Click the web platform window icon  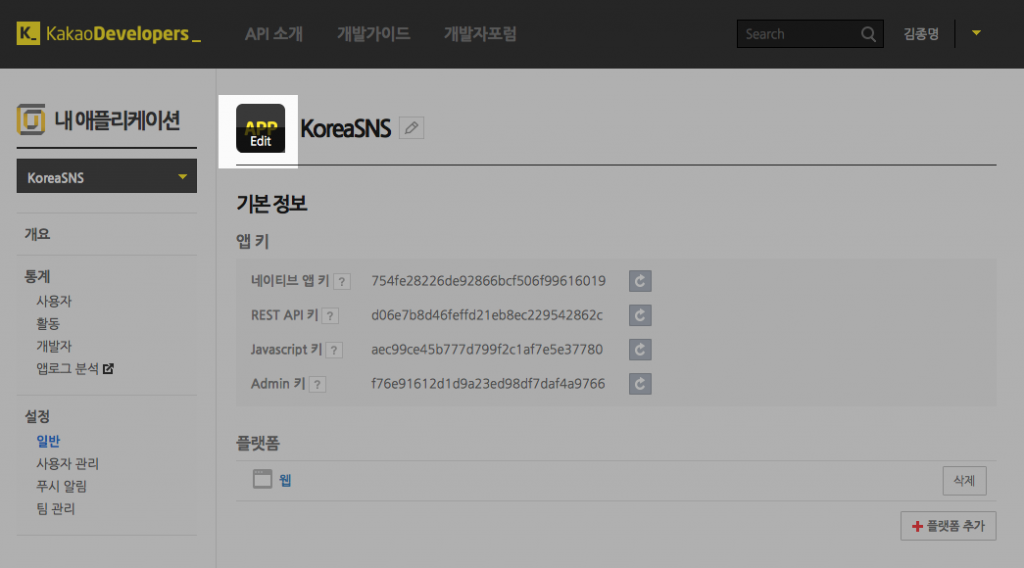[263, 479]
